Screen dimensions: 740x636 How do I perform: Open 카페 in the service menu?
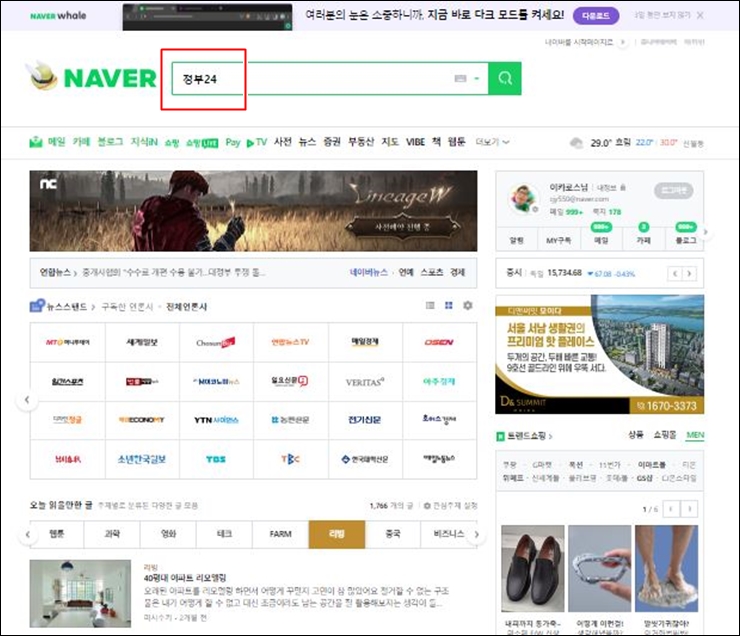point(81,142)
